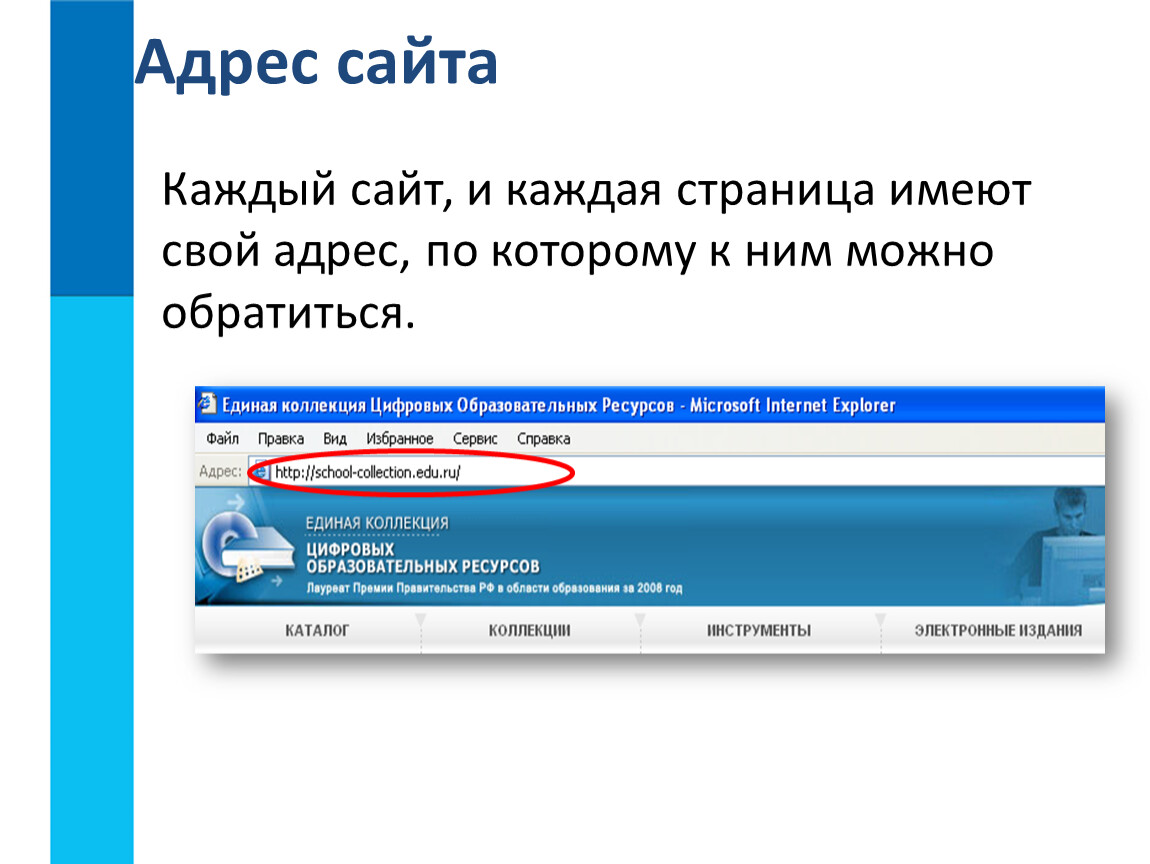The height and width of the screenshot is (864, 1150).
Task: Open the Избранное menu
Action: [399, 439]
